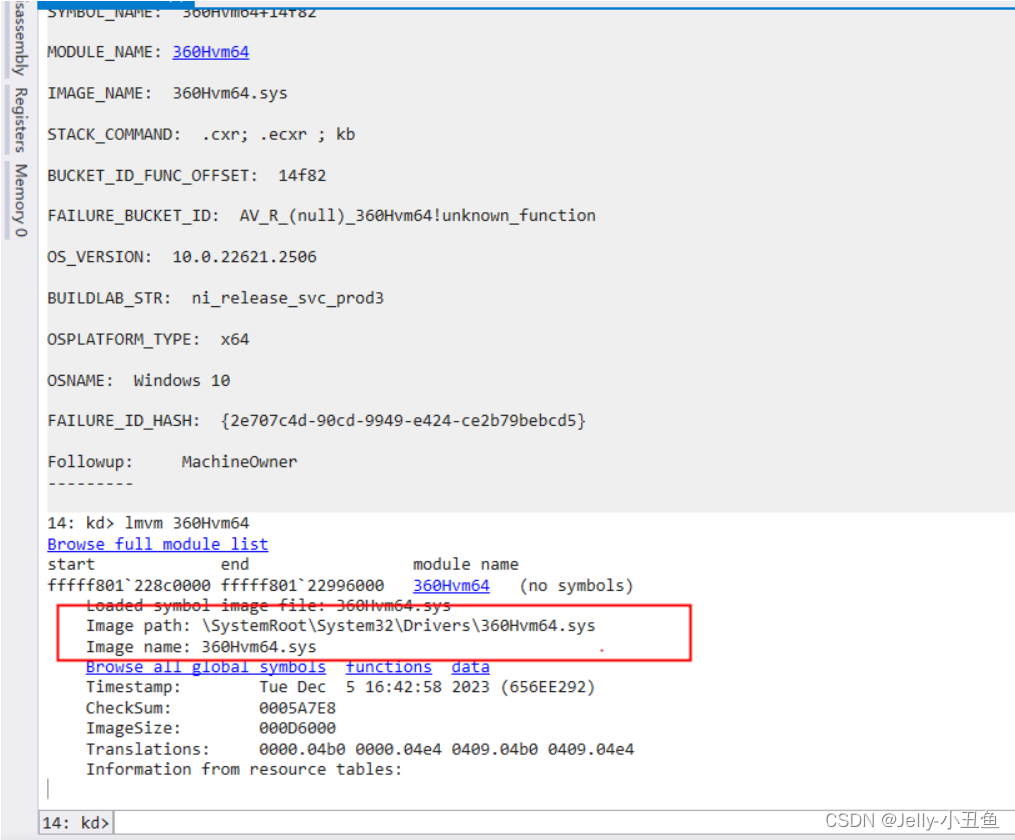Open the data link next to functions
The width and height of the screenshot is (1015, 840).
pos(470,666)
